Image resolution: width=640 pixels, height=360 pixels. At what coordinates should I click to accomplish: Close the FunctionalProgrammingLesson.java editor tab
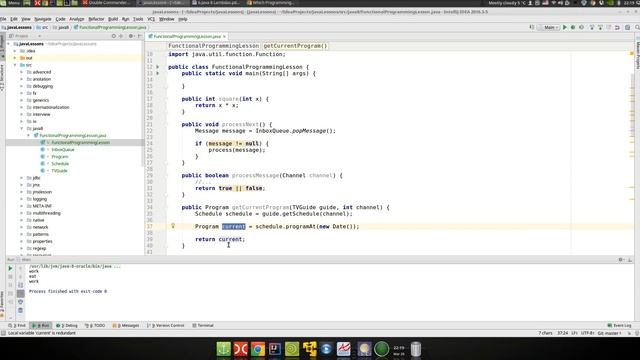[x=224, y=36]
